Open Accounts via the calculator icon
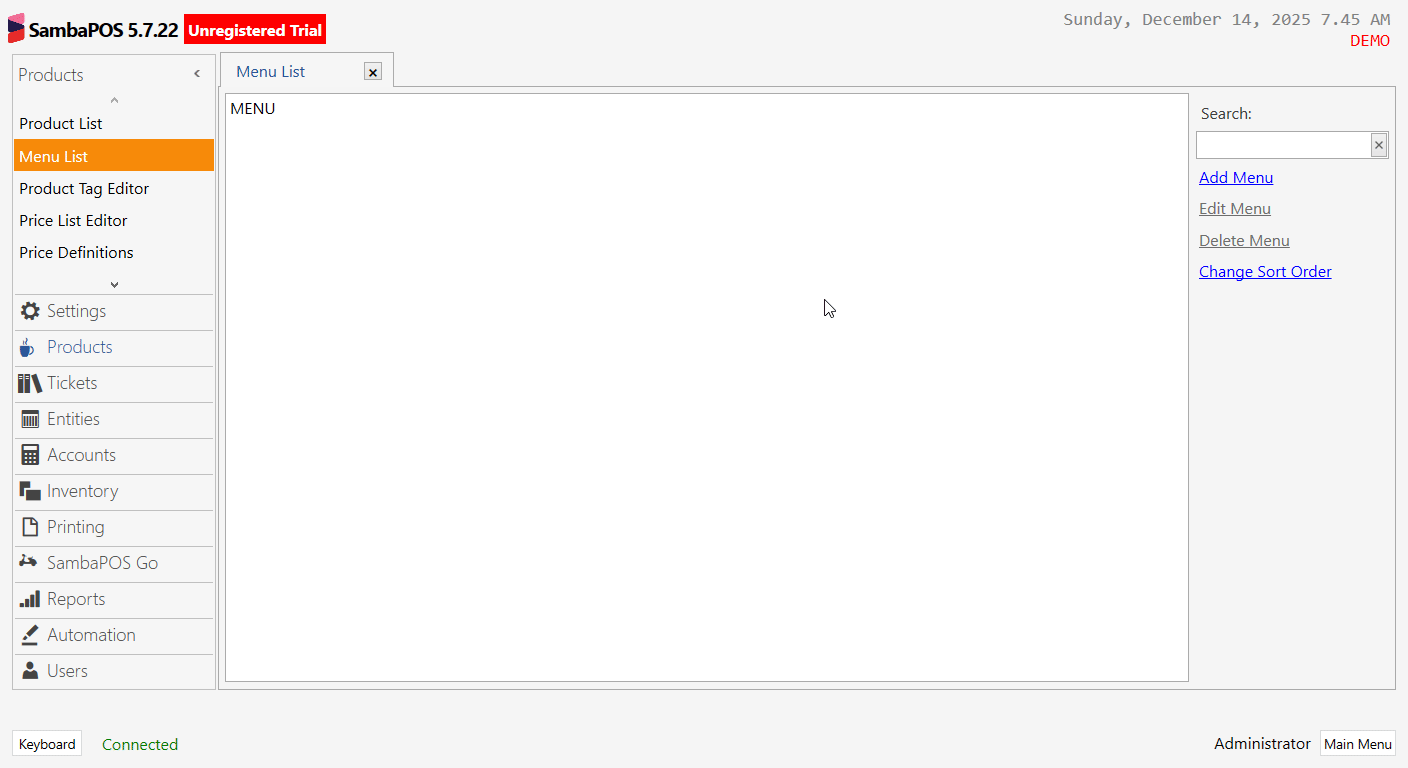 [30, 455]
